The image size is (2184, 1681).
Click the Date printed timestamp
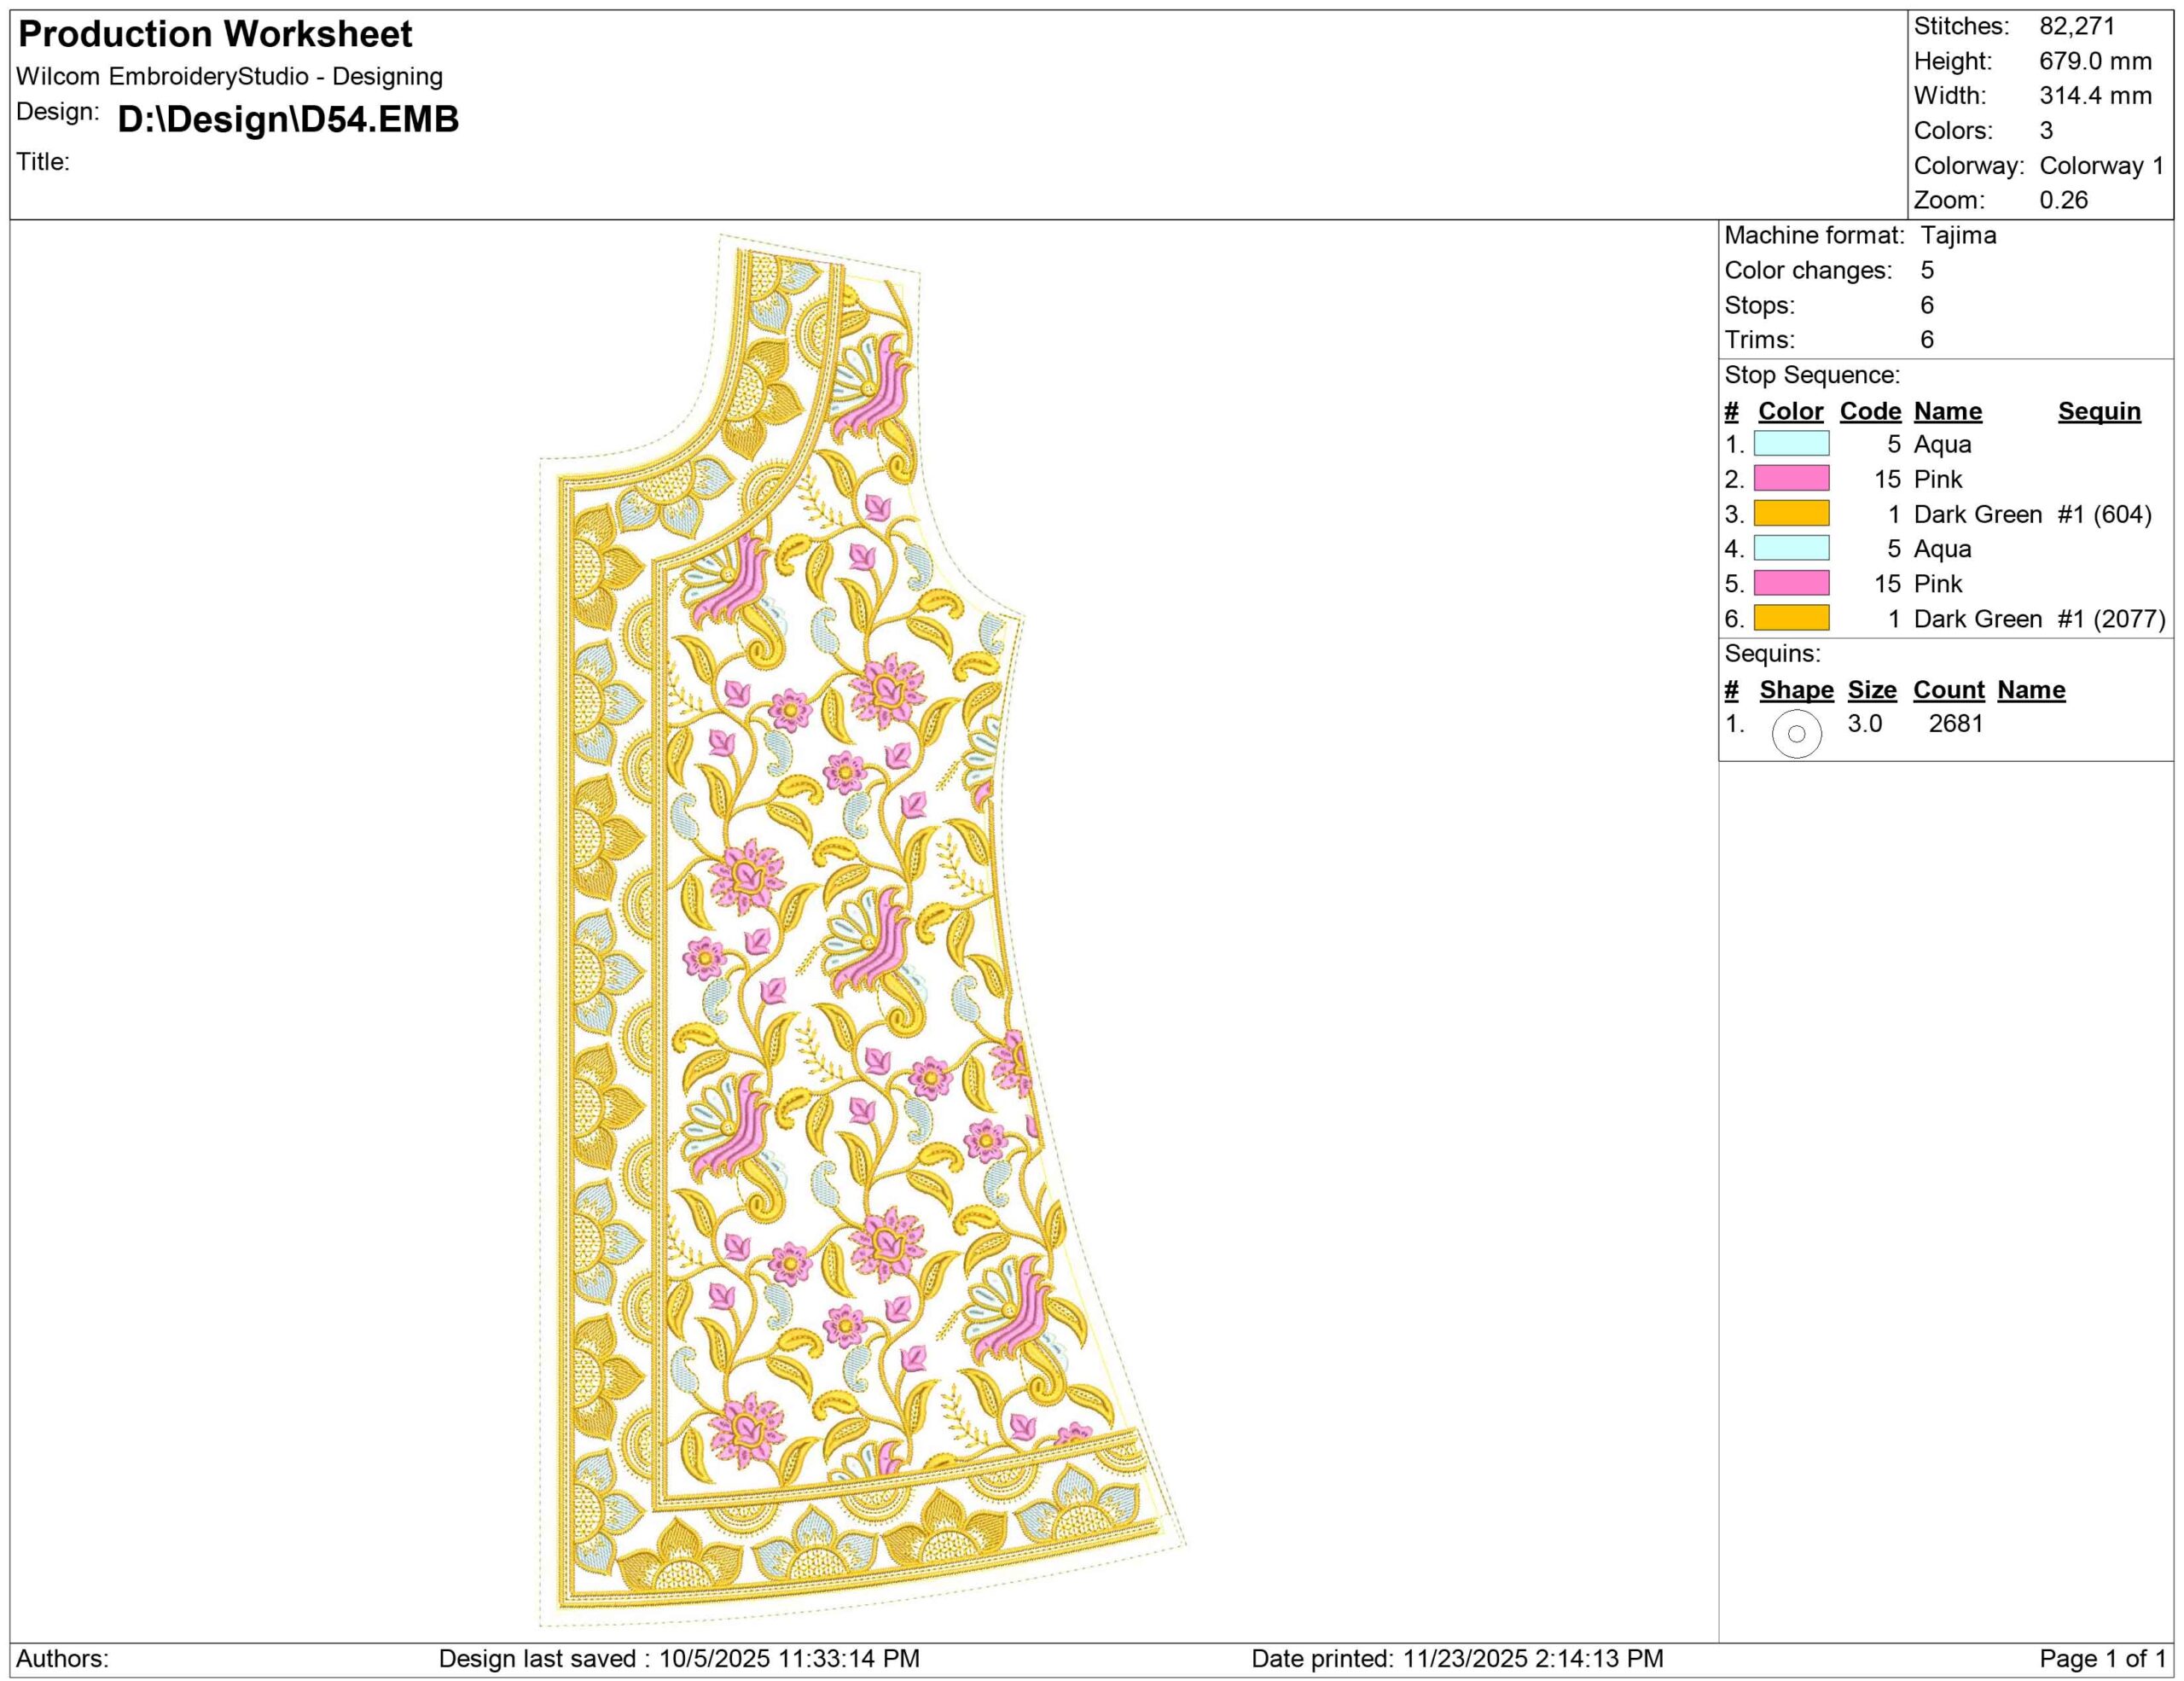[x=1457, y=1659]
